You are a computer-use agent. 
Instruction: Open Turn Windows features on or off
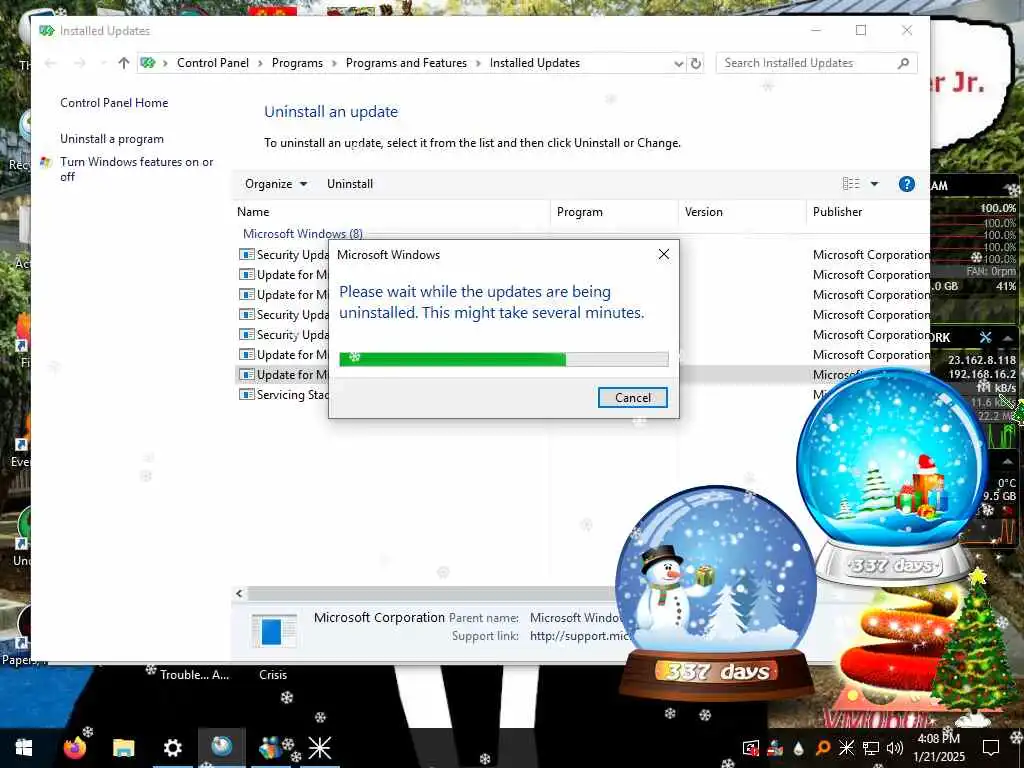click(136, 169)
